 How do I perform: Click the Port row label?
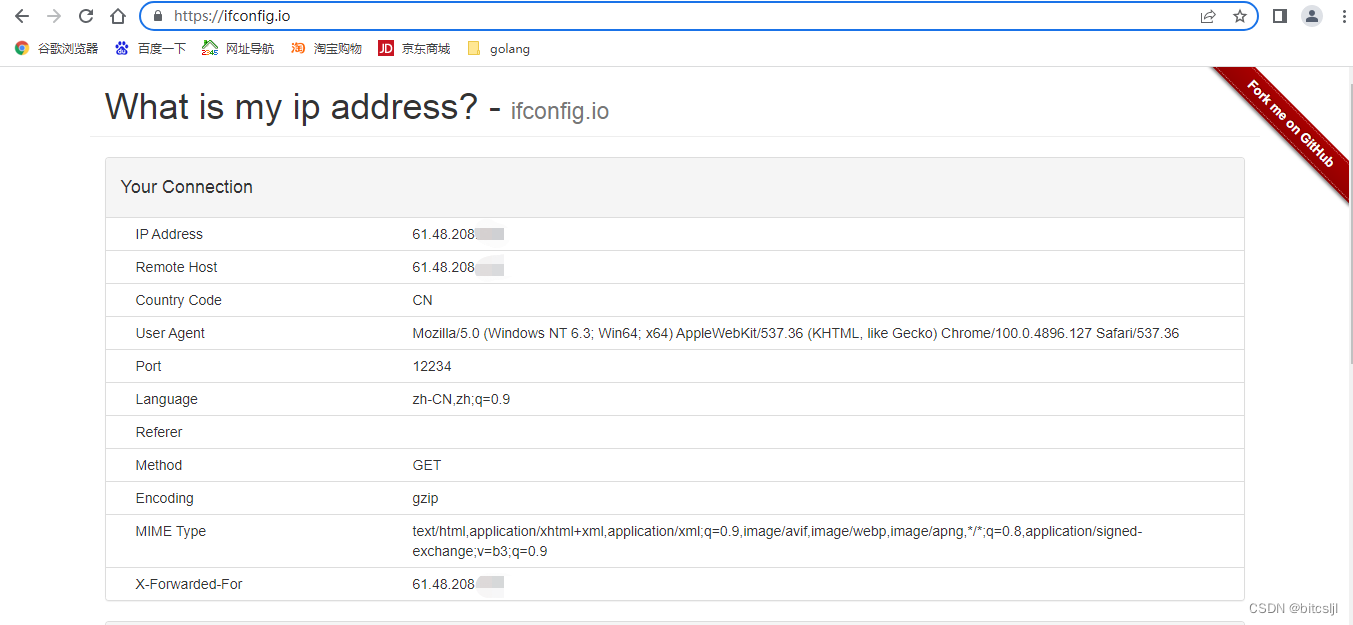pyautogui.click(x=148, y=366)
